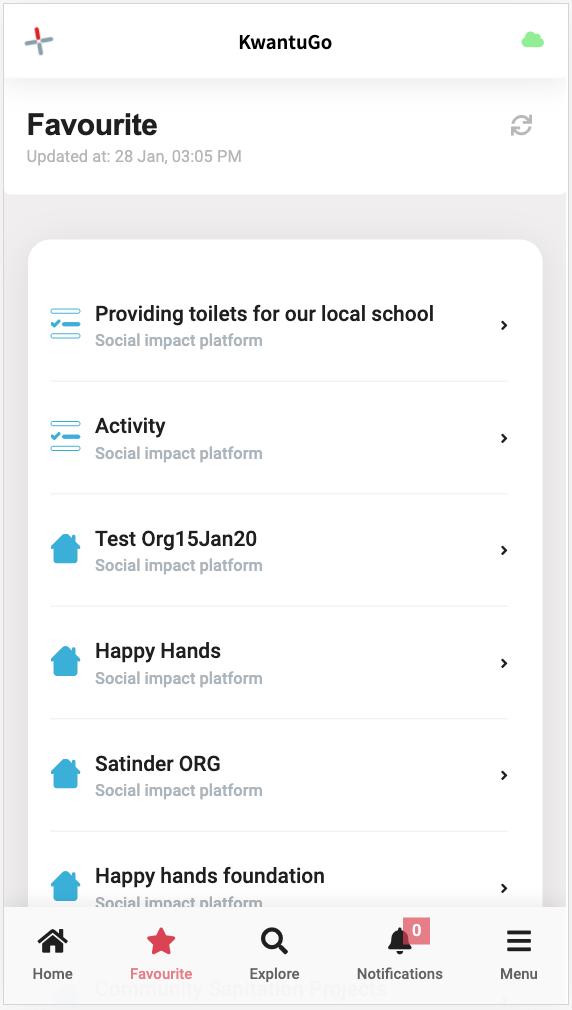
Task: Expand Providing toilets for our local school chevron
Action: tap(504, 325)
